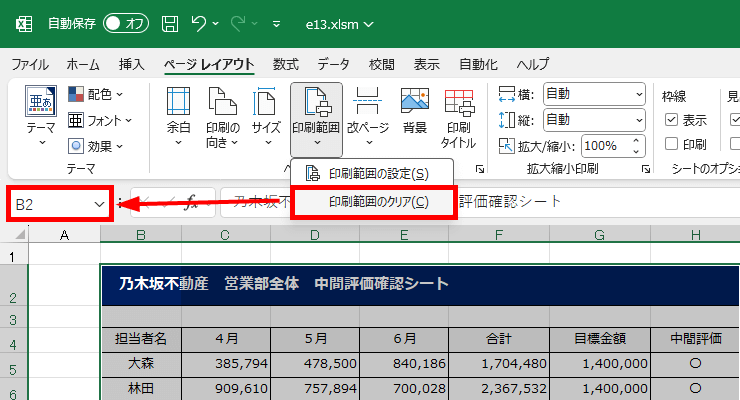
Task: Open the 横 width 自動 combo box
Action: [x=594, y=94]
